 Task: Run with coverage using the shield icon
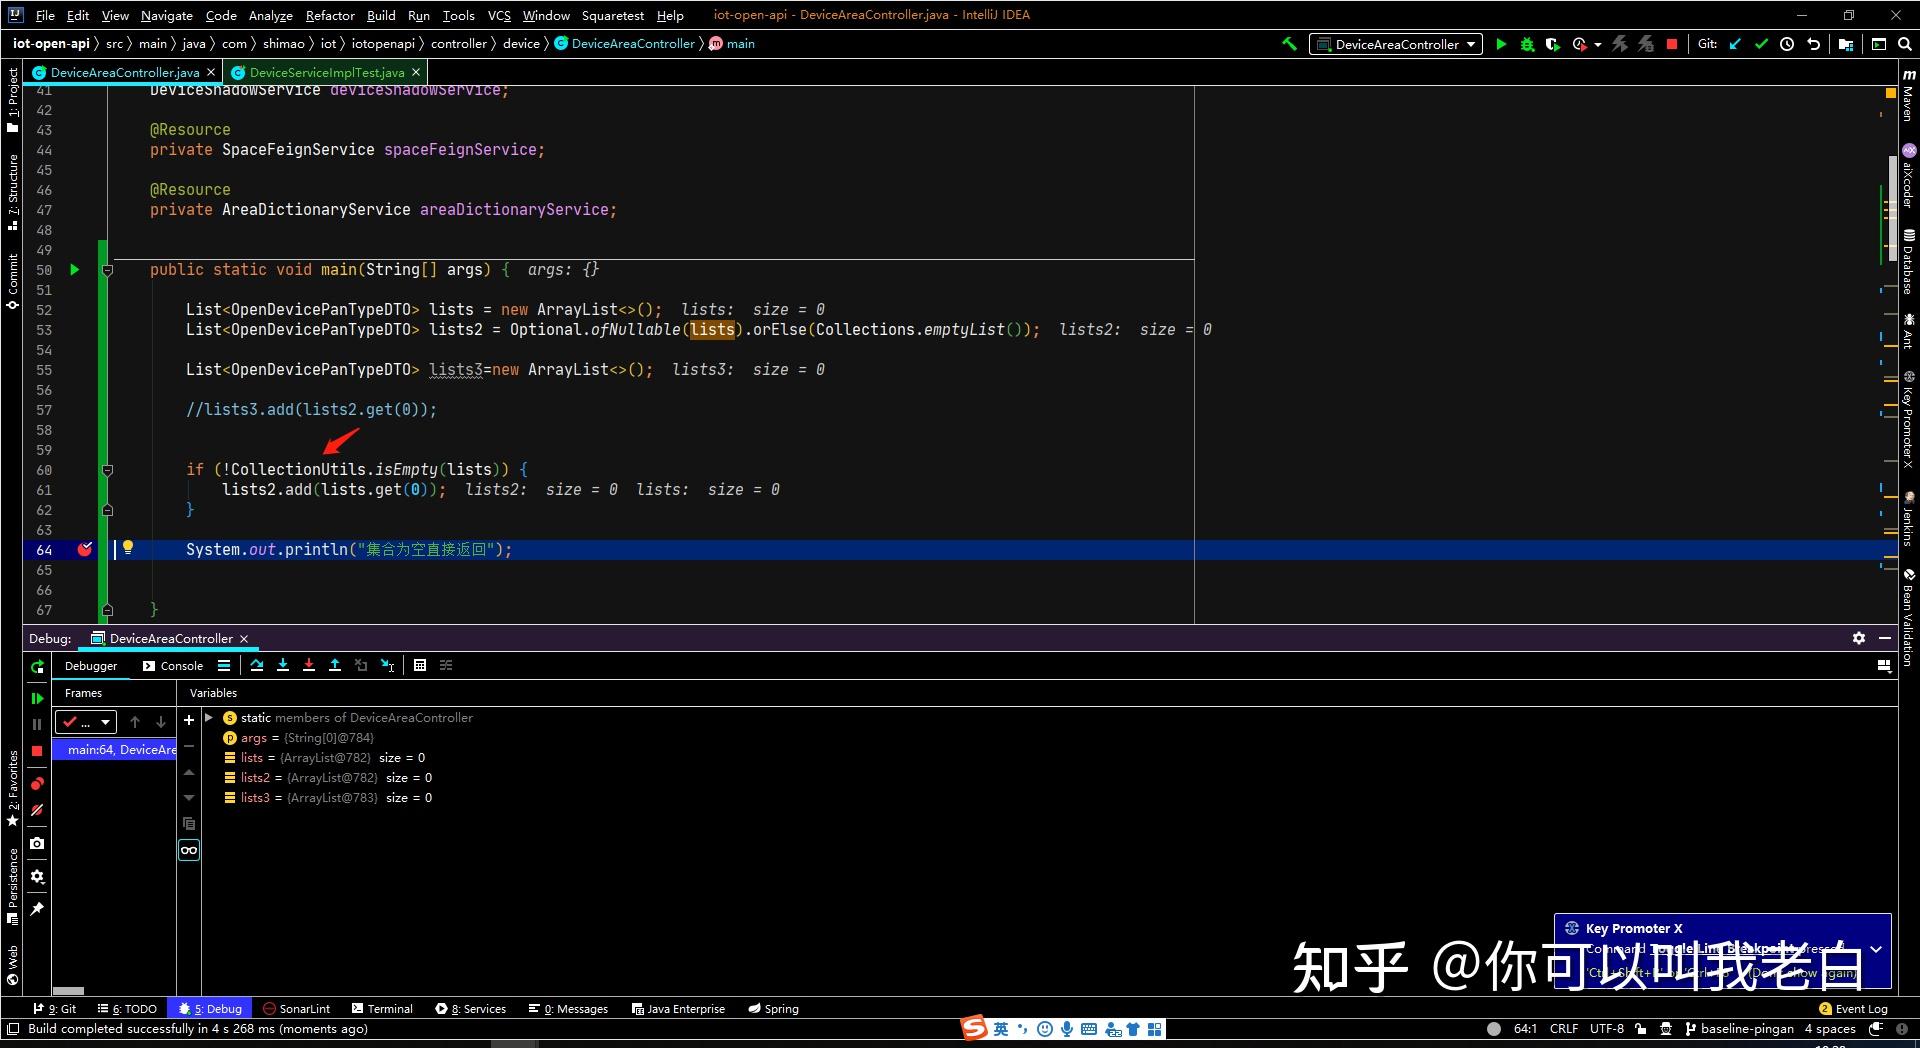click(x=1552, y=44)
